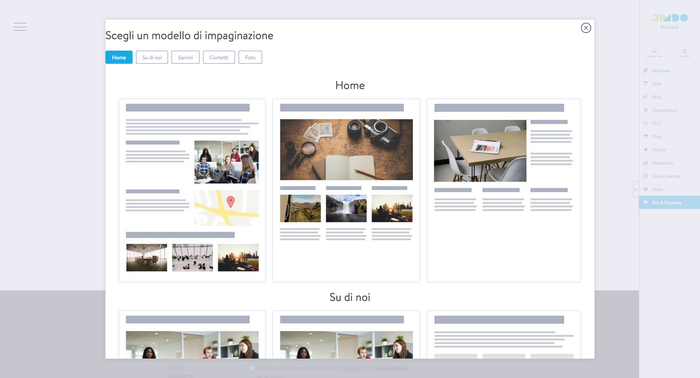Open Statistiche from the sidebar
Viewport: 700px width, 378px height.
[x=669, y=163]
